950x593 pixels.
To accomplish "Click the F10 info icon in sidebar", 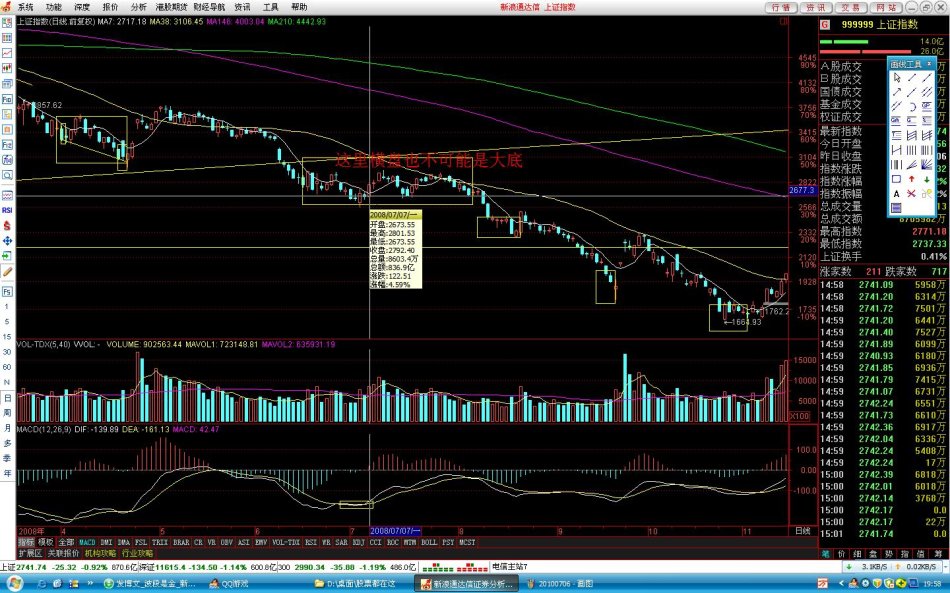I will click(x=7, y=99).
